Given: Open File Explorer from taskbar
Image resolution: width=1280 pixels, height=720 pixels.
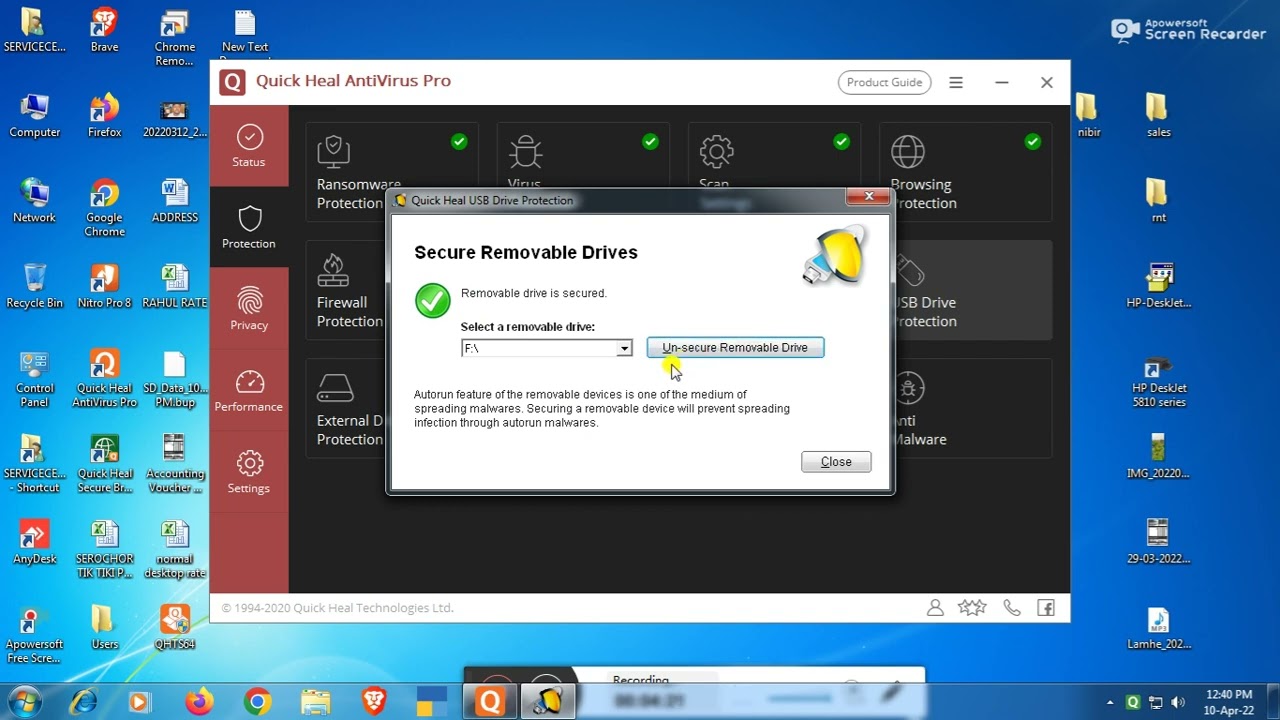Looking at the screenshot, I should (315, 702).
